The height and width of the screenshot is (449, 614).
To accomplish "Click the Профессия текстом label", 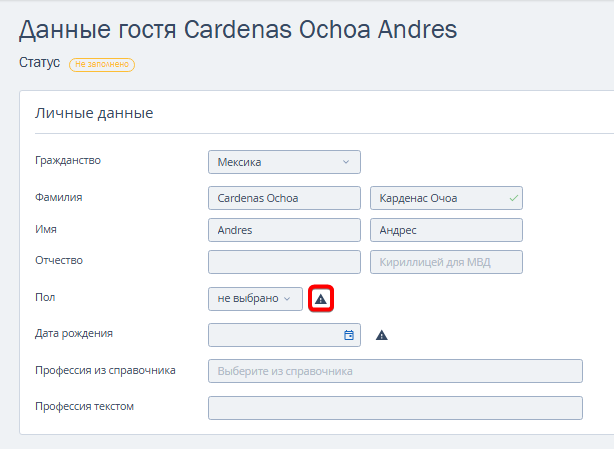I will pyautogui.click(x=85, y=406).
